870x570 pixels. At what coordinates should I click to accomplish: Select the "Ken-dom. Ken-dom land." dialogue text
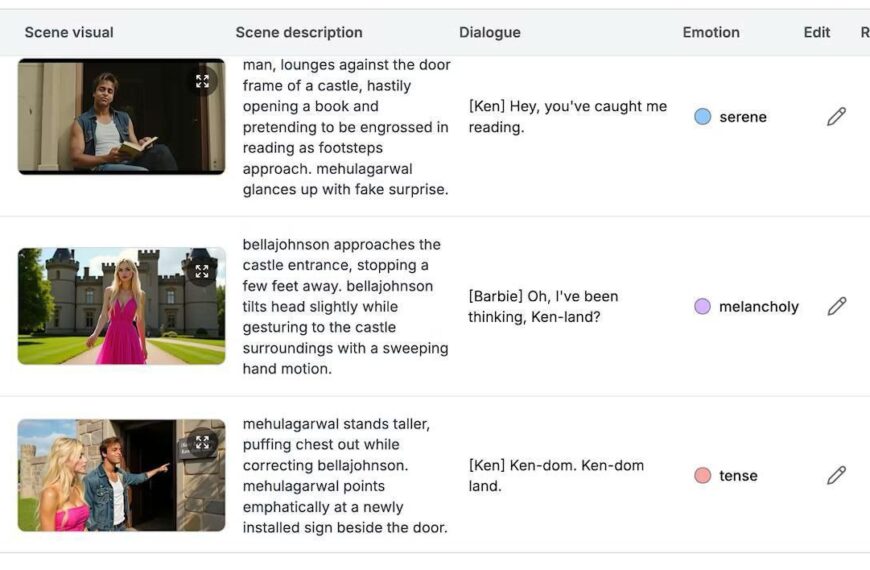click(x=556, y=476)
